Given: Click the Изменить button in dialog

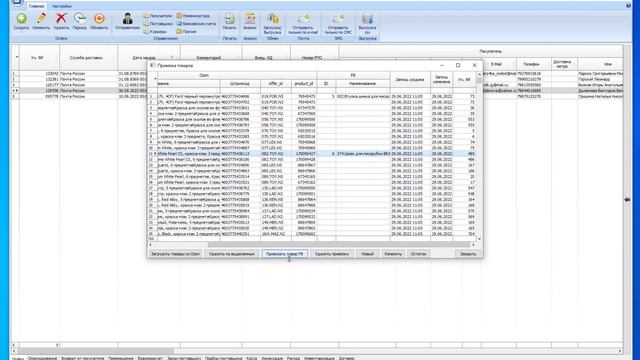Looking at the screenshot, I should coord(393,254).
